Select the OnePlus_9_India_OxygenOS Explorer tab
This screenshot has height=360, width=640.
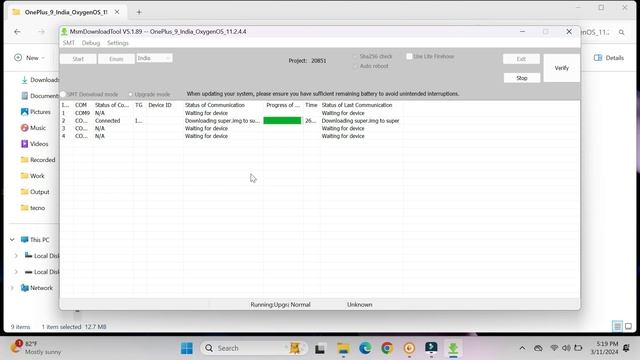tap(66, 12)
